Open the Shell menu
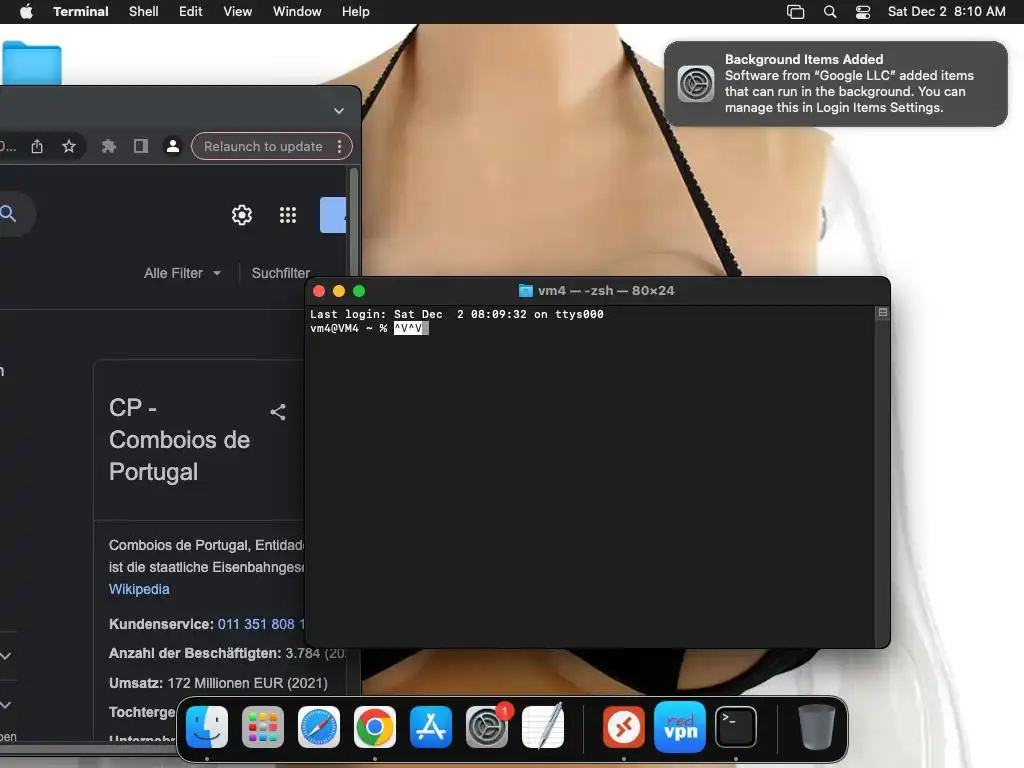This screenshot has height=768, width=1024. (x=144, y=11)
